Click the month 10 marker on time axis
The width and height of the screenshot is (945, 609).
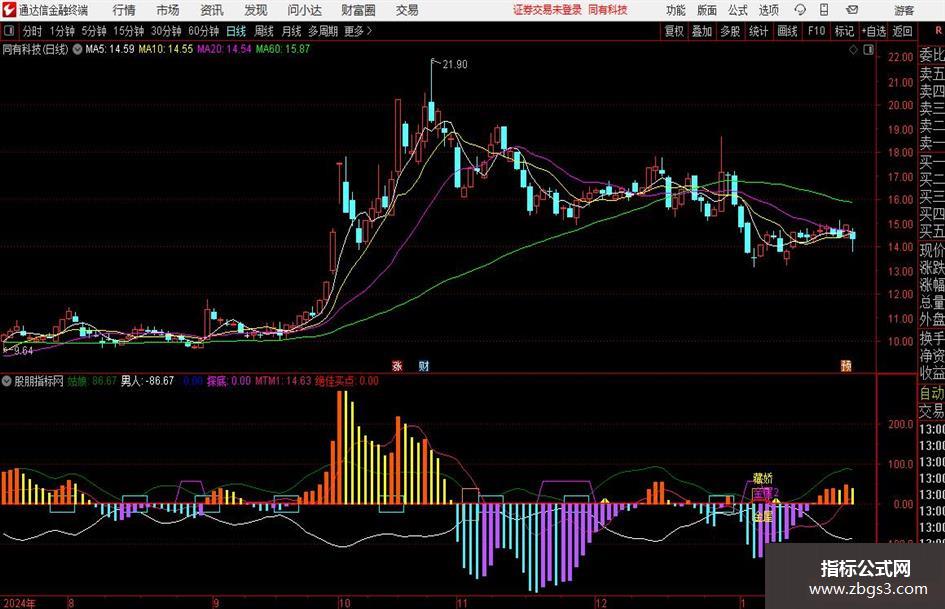tap(344, 602)
